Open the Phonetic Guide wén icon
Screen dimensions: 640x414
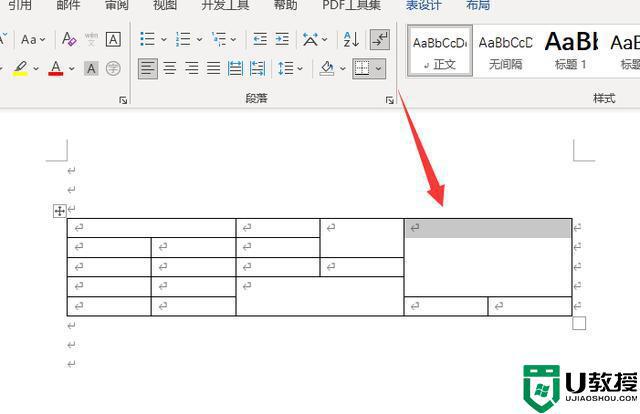pyautogui.click(x=91, y=40)
